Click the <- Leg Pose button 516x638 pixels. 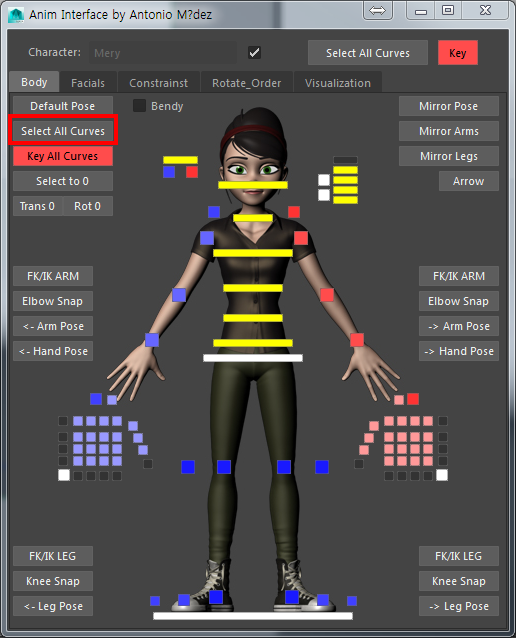(53, 606)
